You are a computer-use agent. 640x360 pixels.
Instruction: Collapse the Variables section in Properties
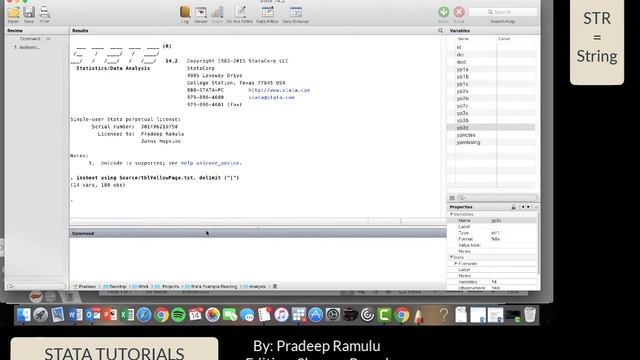coord(451,214)
